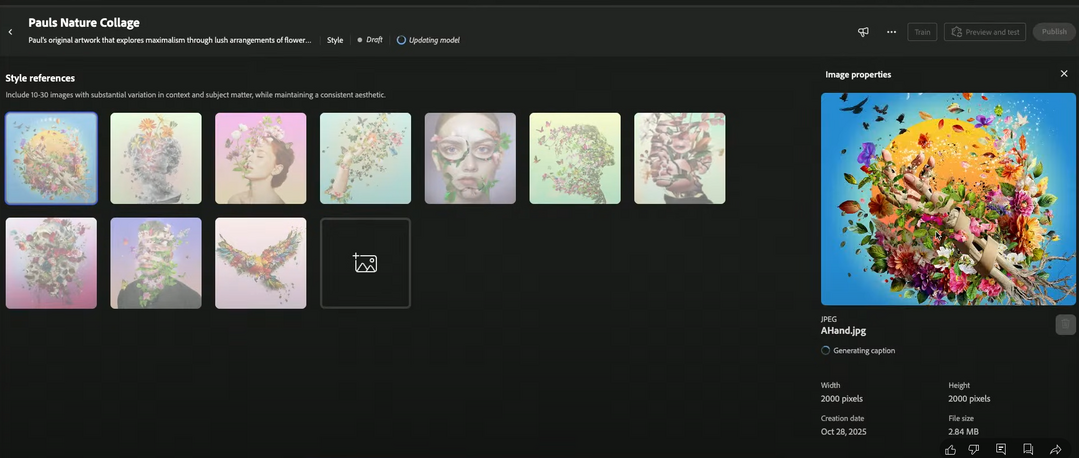Click the Publish button
1079x458 pixels.
(x=1054, y=32)
